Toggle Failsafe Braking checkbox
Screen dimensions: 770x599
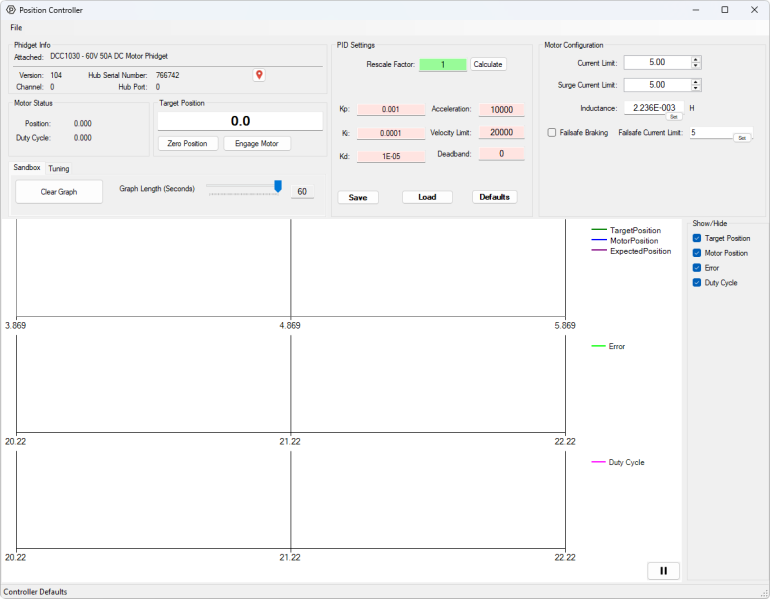(x=552, y=133)
